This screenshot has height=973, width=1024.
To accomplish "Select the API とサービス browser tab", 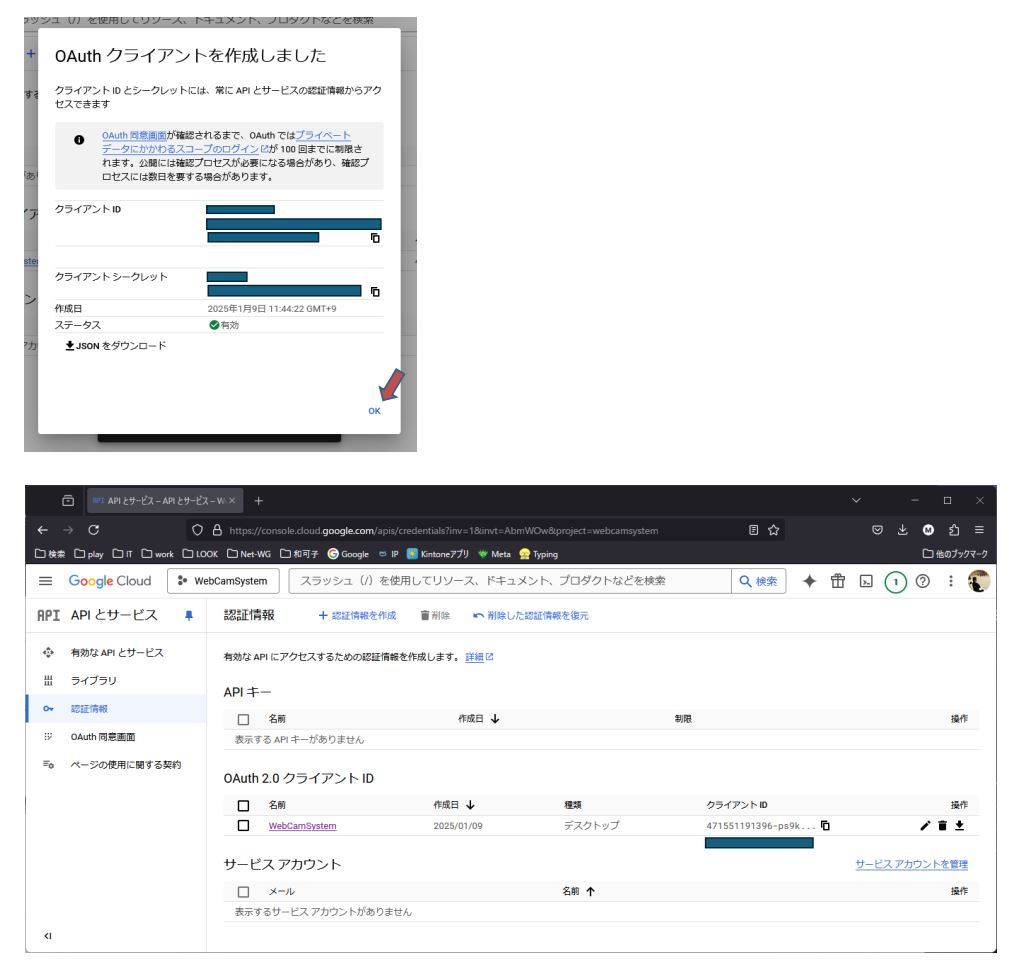I will click(165, 501).
